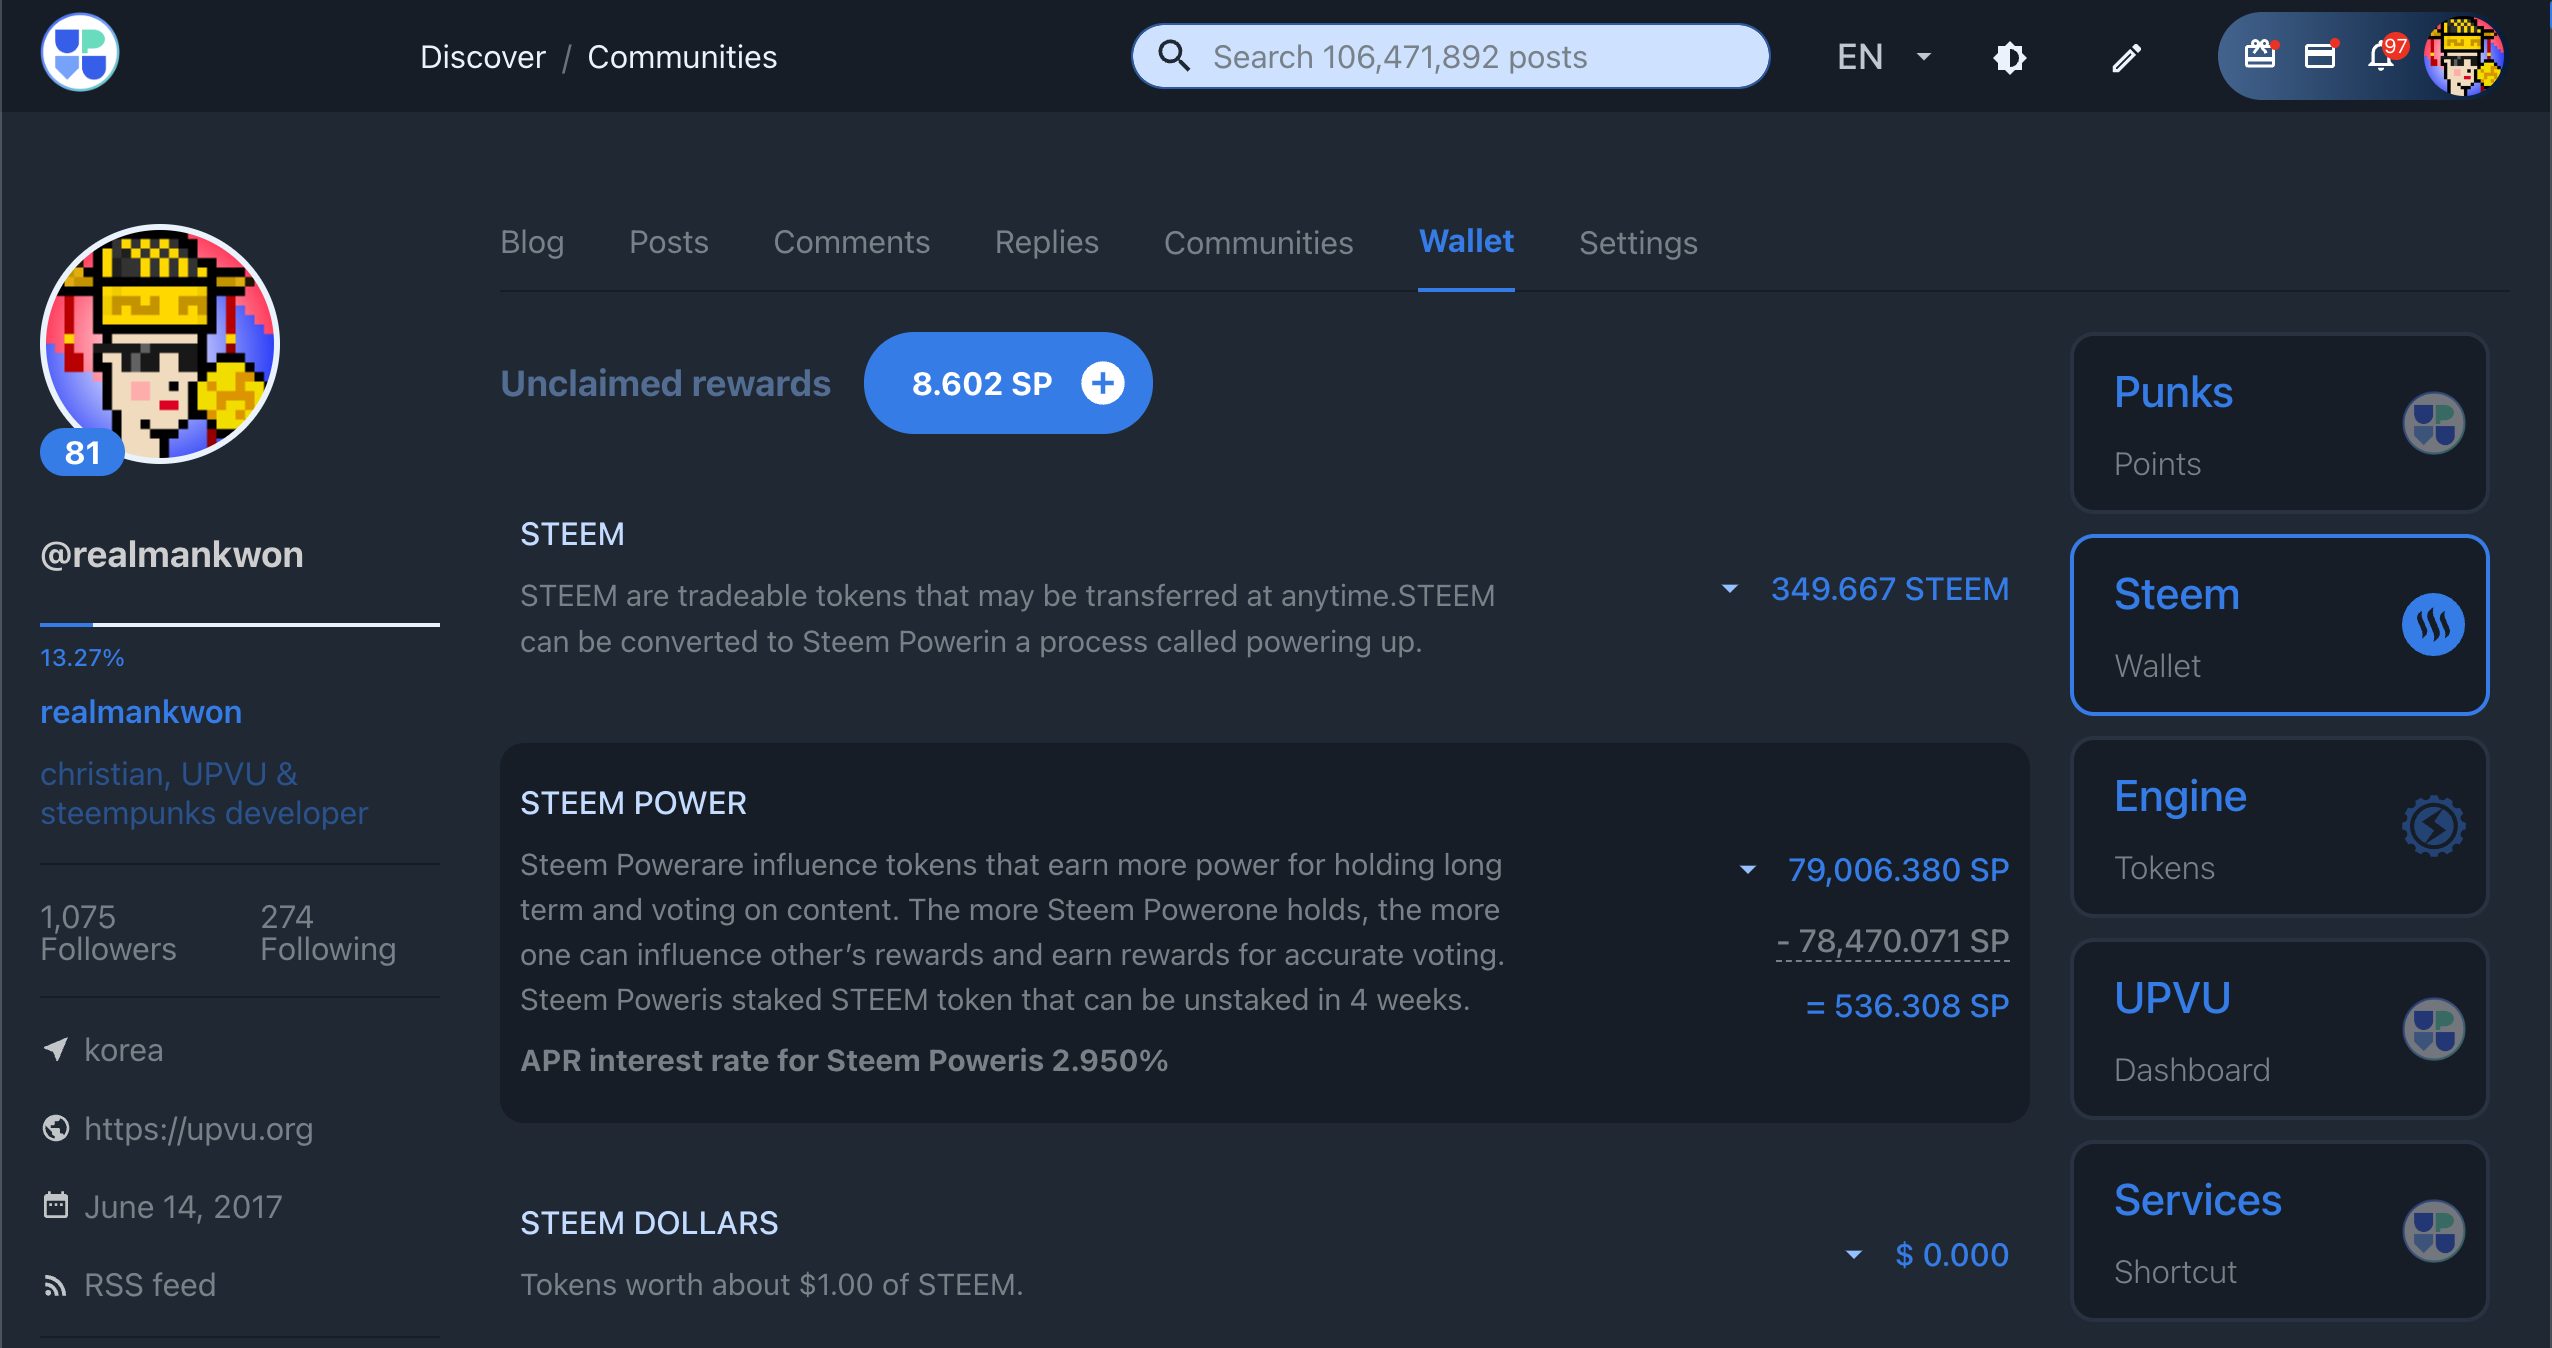Click the plus icon on unclaimed rewards
This screenshot has width=2552, height=1348.
coord(1102,383)
